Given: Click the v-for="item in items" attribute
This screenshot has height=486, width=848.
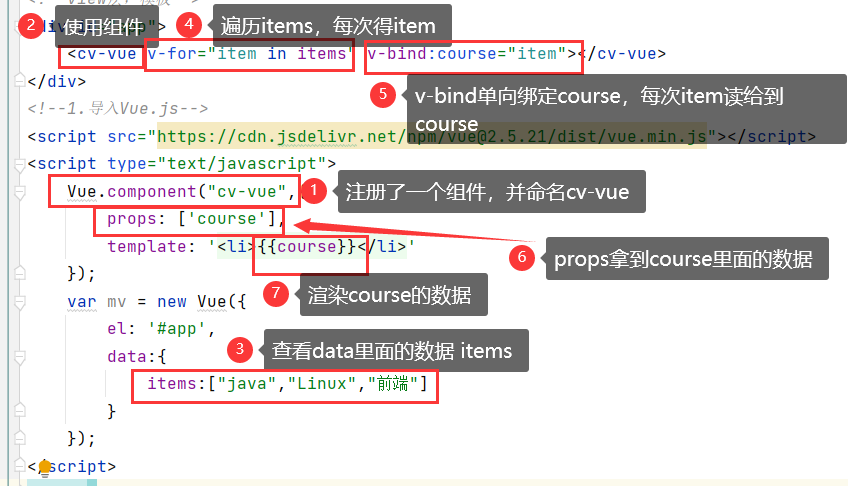Looking at the screenshot, I should click(x=248, y=54).
